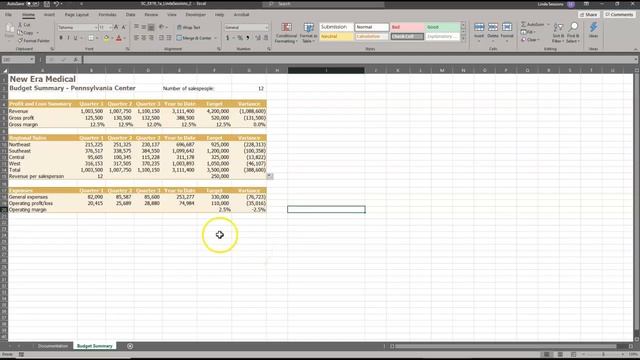Click the Center alignment icon
This screenshot has height=360, width=640.
point(144,38)
